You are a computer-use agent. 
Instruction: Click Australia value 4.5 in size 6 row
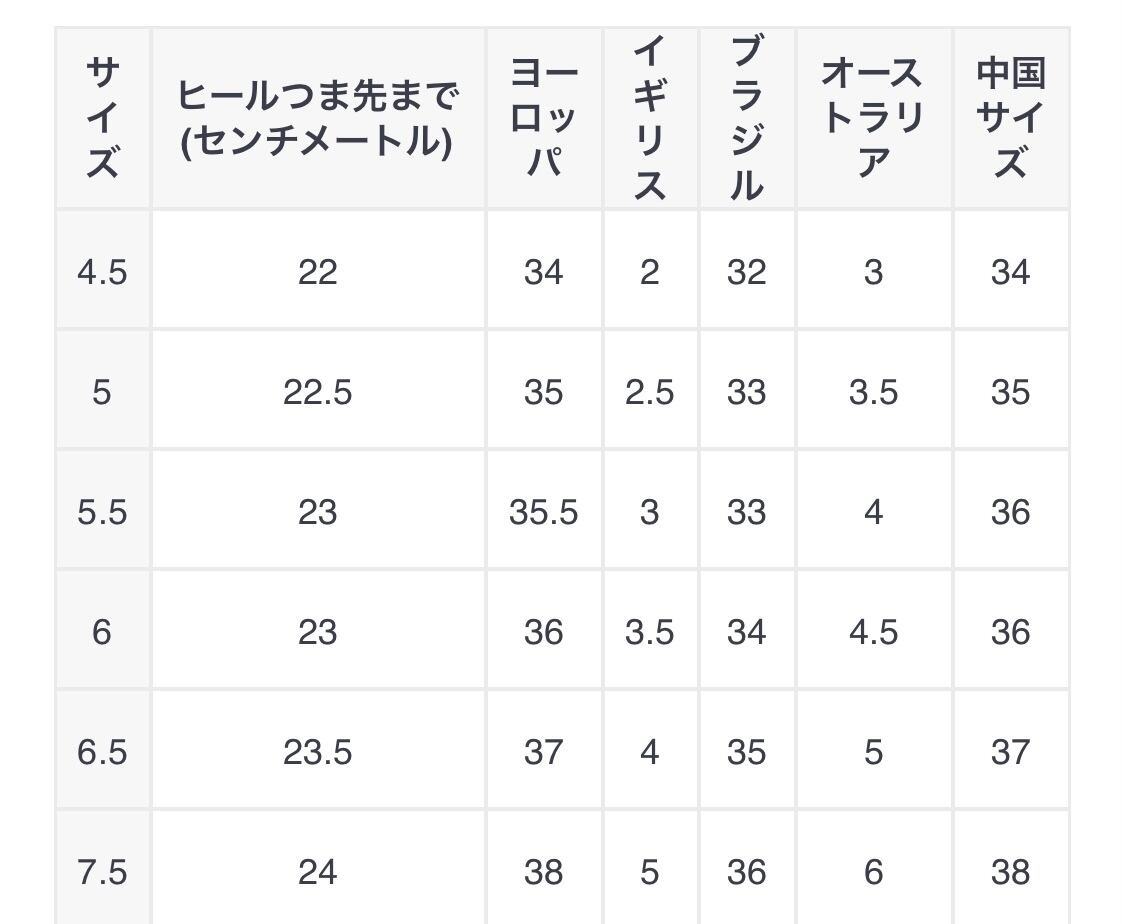(873, 632)
